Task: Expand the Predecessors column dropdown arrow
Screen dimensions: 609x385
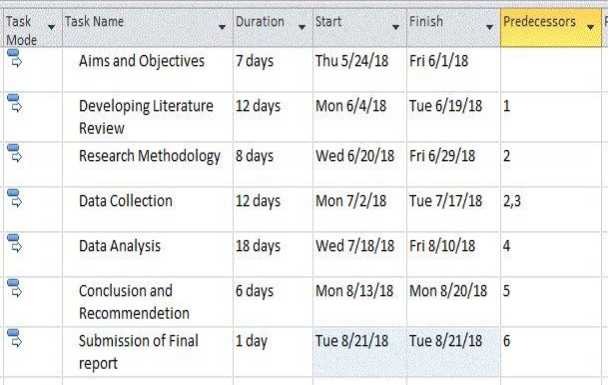Action: 590,27
